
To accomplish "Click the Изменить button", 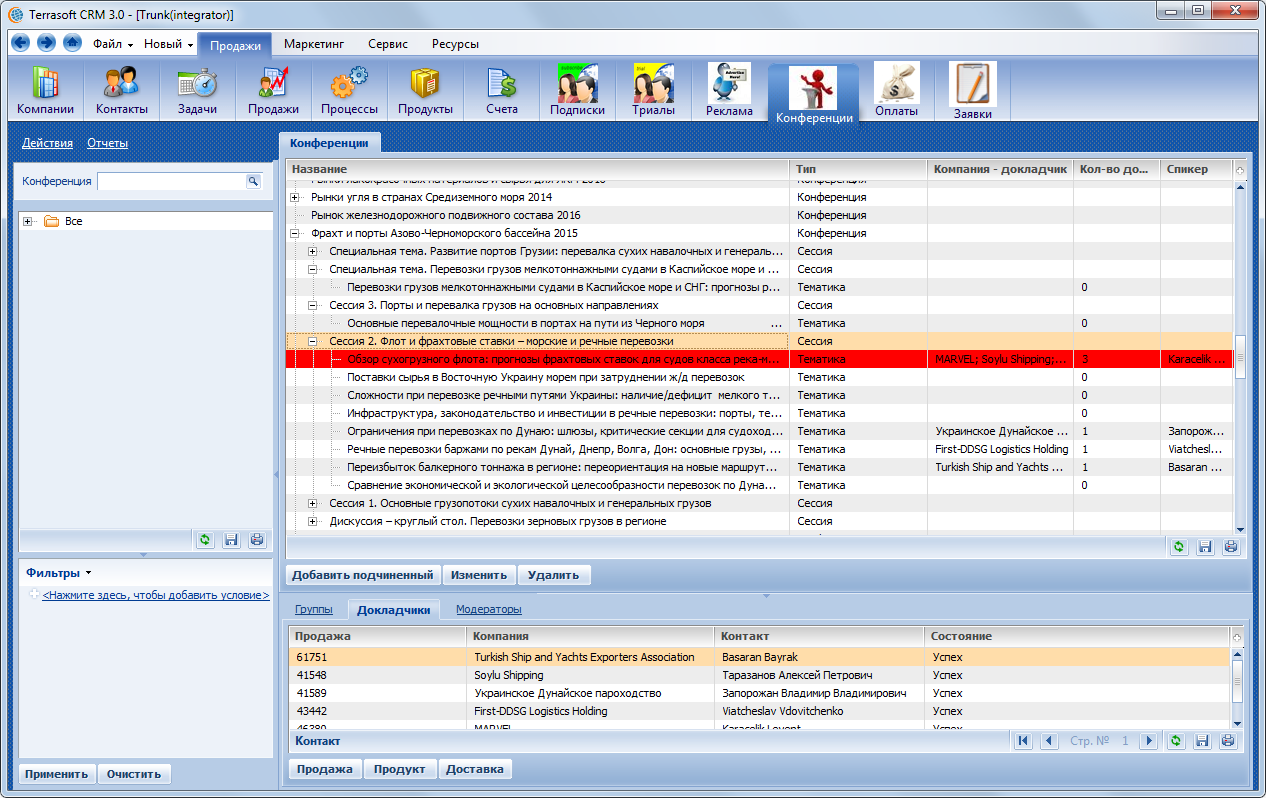I will point(480,575).
